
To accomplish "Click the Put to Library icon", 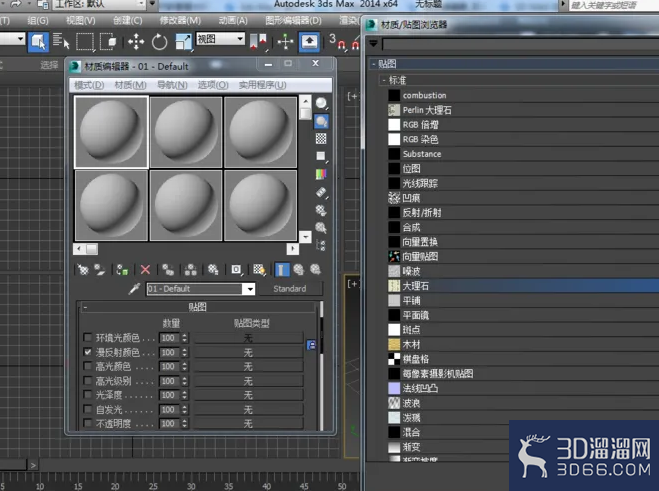I will (x=213, y=269).
